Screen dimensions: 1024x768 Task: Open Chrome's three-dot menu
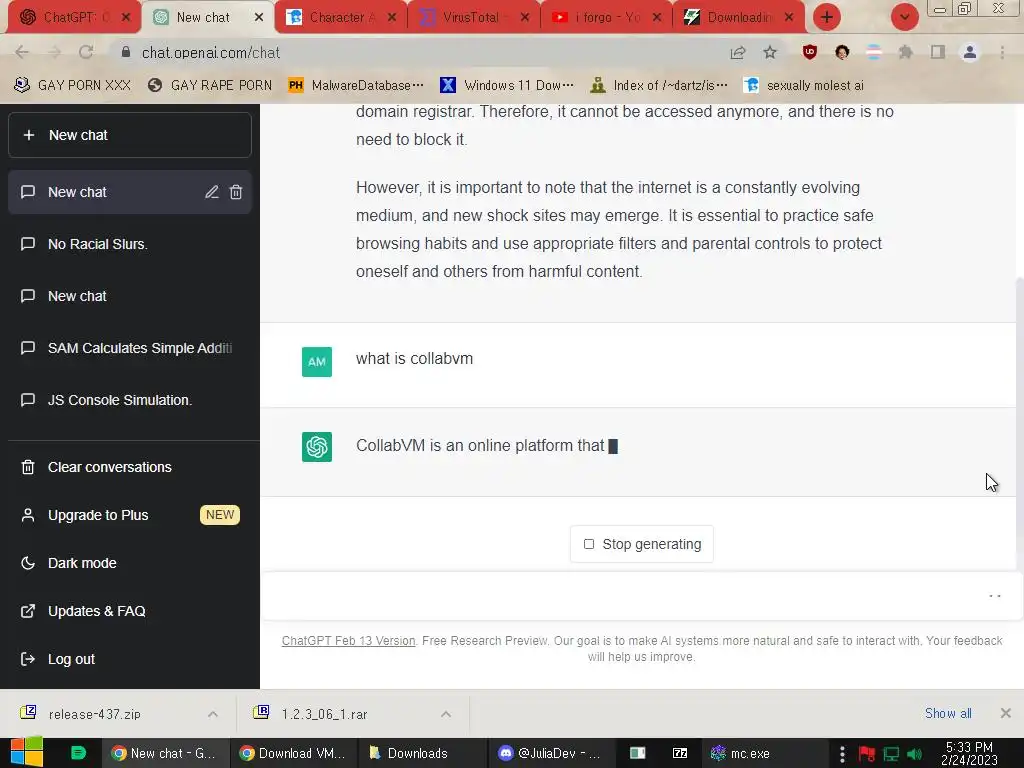(x=1002, y=52)
